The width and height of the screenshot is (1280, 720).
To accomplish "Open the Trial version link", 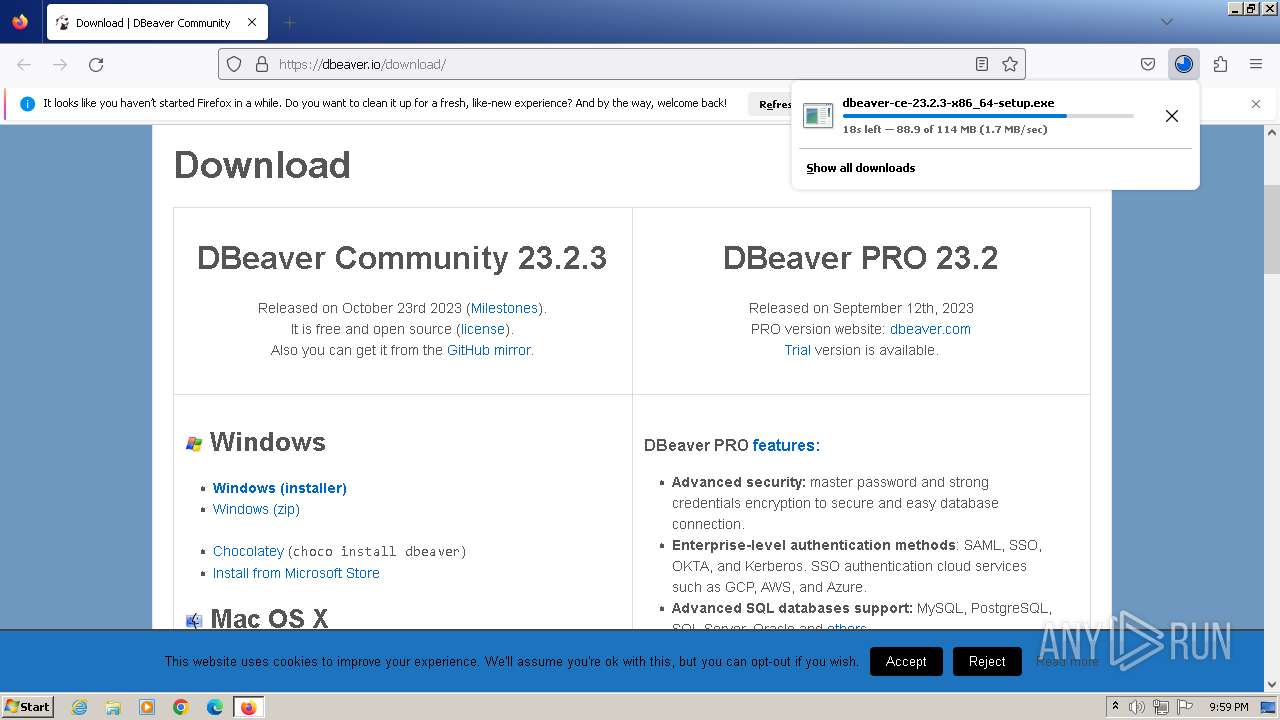I will 797,350.
